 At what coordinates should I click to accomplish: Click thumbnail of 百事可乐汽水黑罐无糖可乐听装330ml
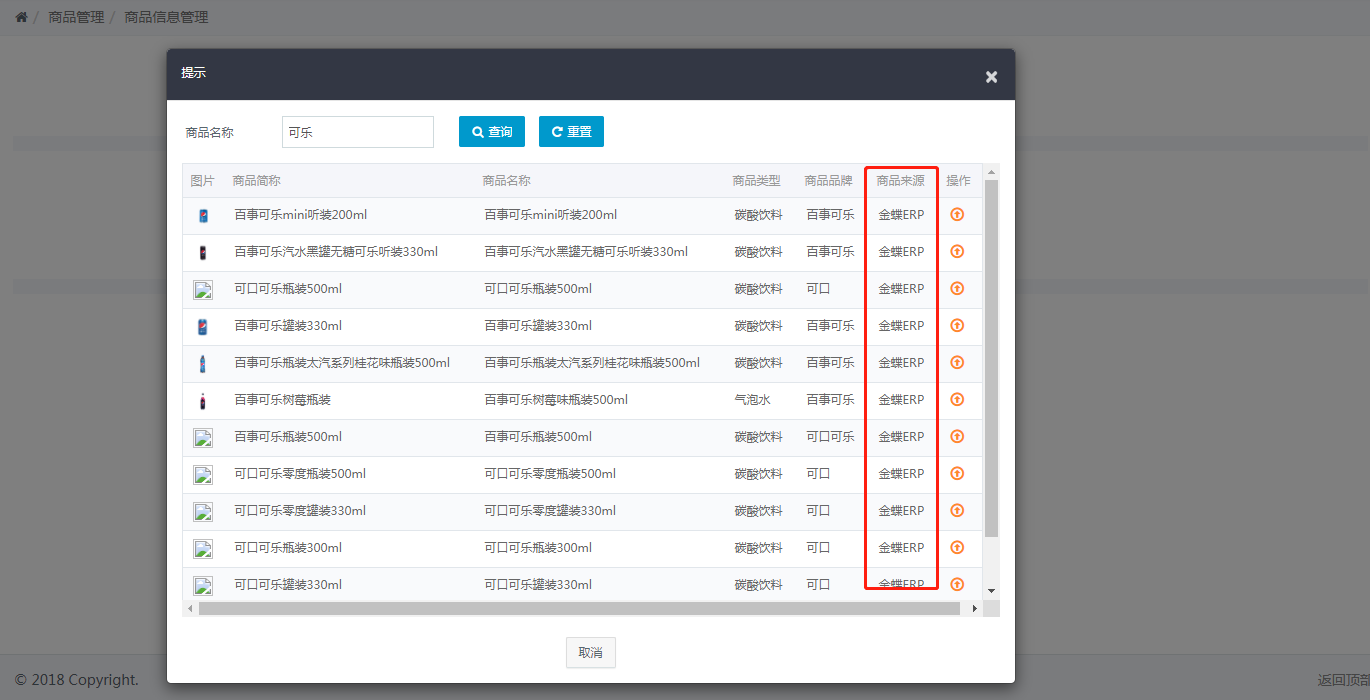(x=203, y=252)
